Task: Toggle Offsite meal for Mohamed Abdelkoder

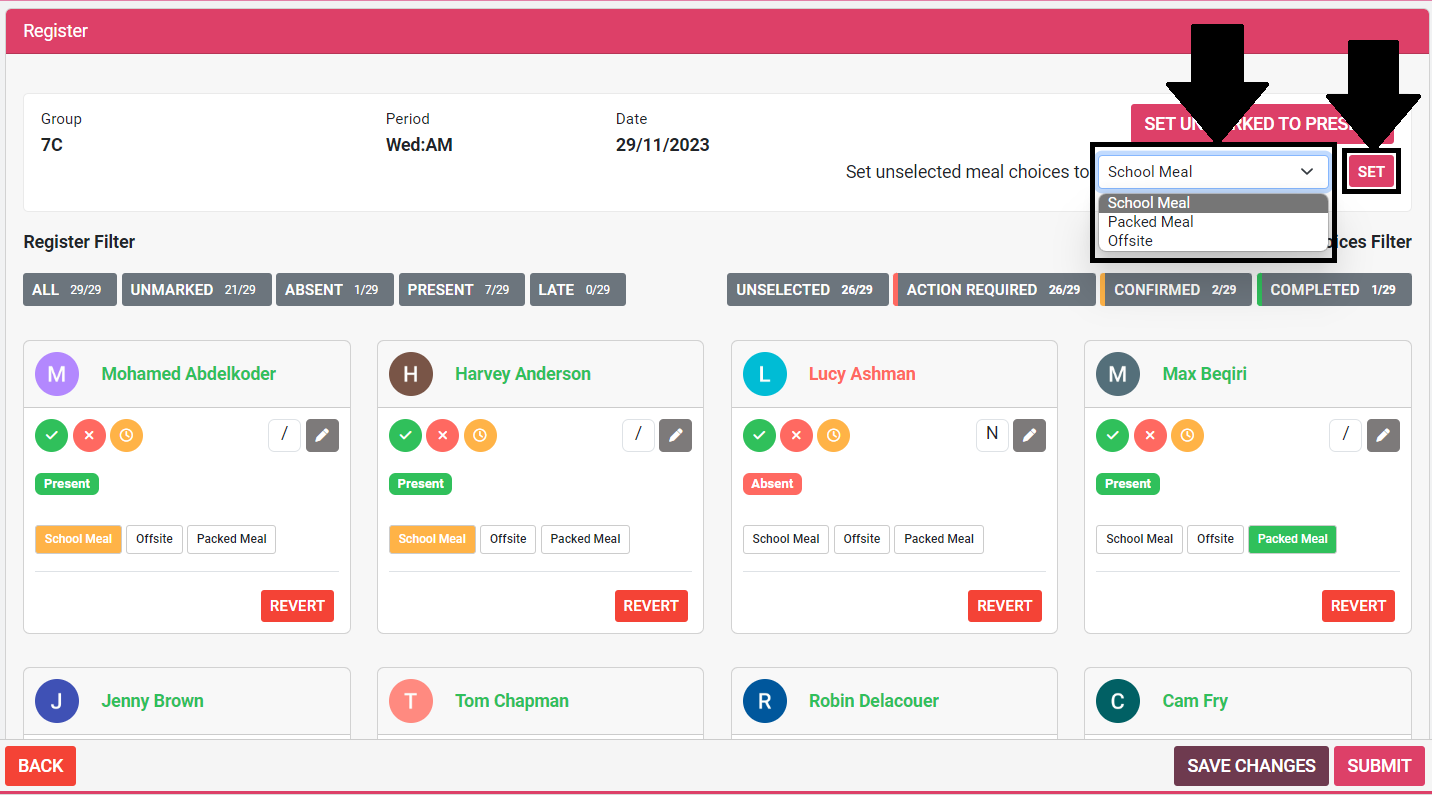Action: 154,539
